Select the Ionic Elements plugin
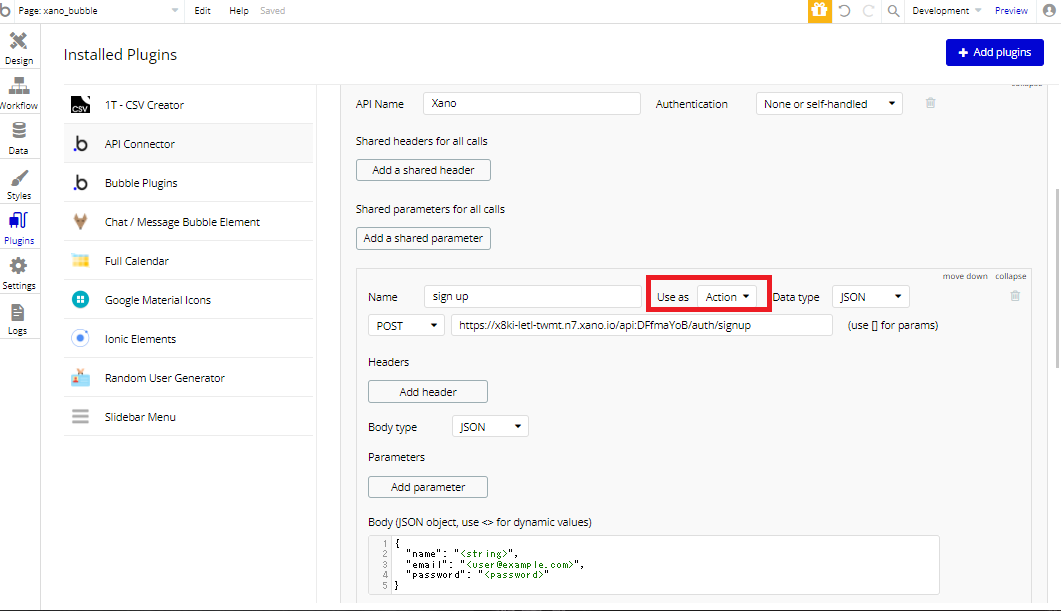This screenshot has width=1061, height=611. [189, 339]
